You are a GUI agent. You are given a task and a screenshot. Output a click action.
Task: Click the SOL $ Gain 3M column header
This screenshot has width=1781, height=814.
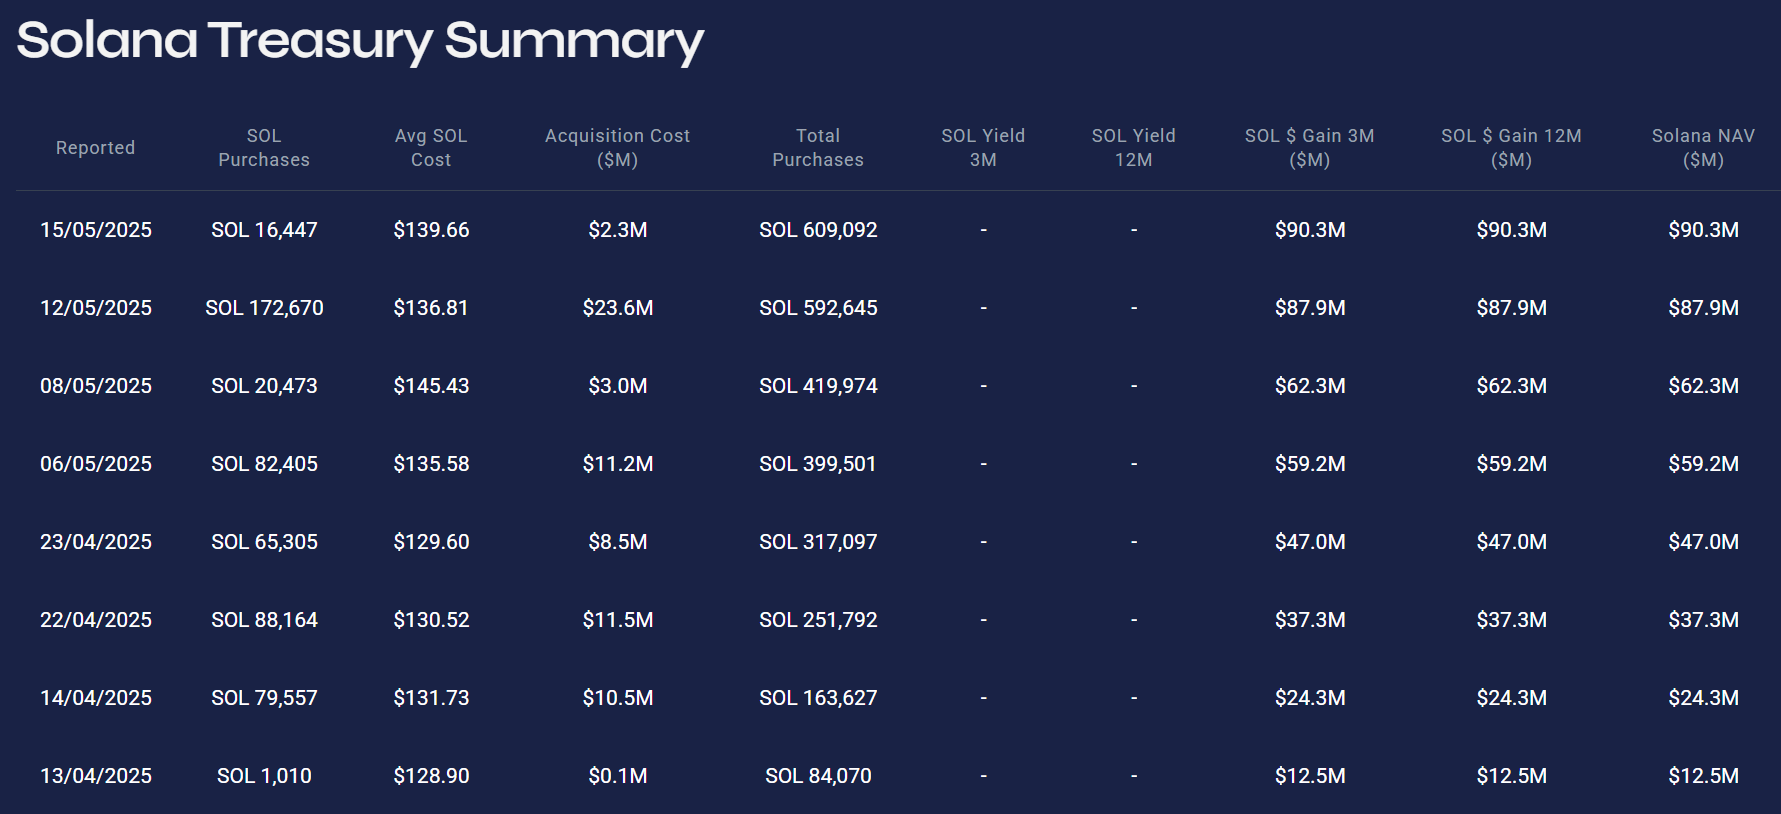pos(1310,148)
